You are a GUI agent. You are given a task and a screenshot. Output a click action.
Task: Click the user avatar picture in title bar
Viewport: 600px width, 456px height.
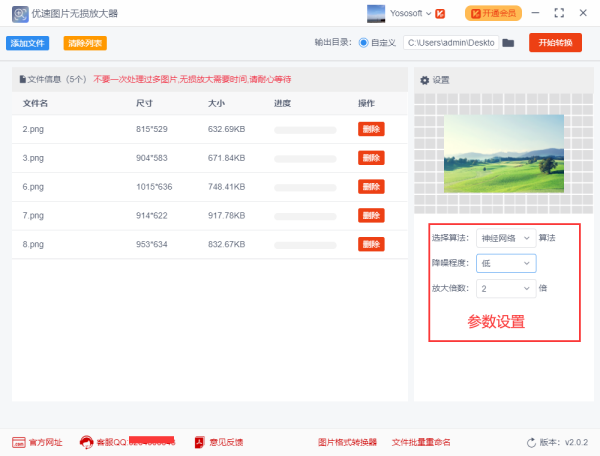point(376,13)
